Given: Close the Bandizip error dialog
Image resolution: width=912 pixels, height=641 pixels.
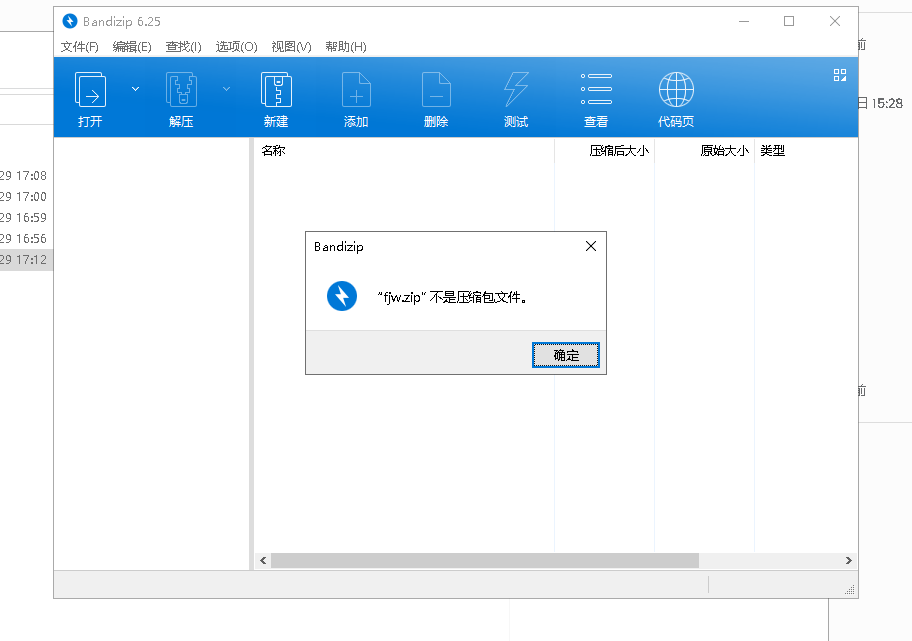Looking at the screenshot, I should pyautogui.click(x=591, y=247).
